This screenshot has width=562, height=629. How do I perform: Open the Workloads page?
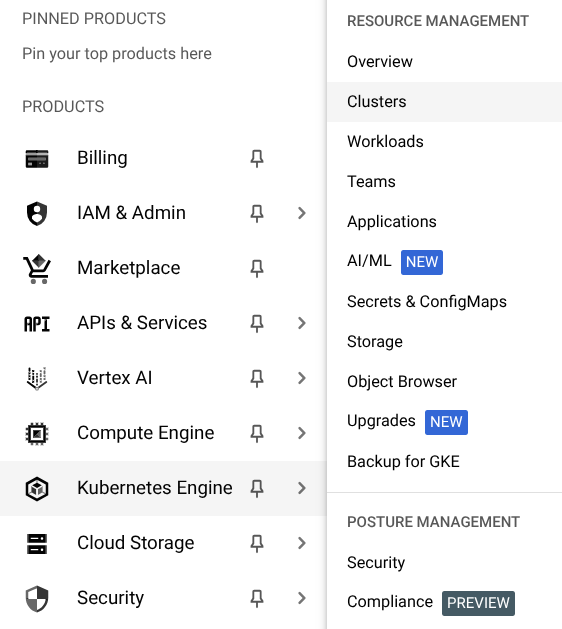(x=385, y=142)
